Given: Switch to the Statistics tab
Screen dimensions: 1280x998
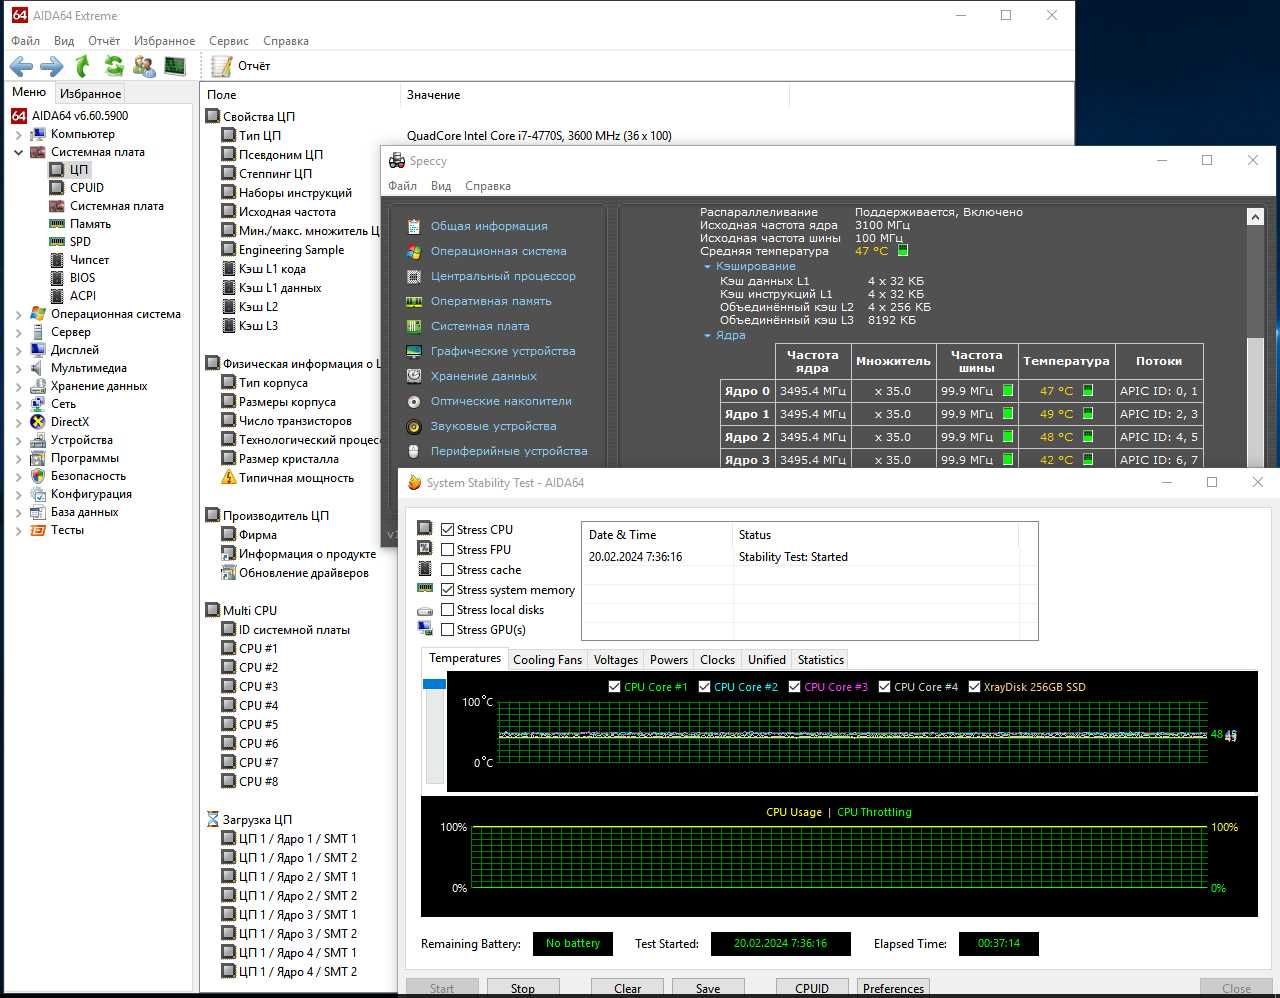Looking at the screenshot, I should click(x=820, y=660).
